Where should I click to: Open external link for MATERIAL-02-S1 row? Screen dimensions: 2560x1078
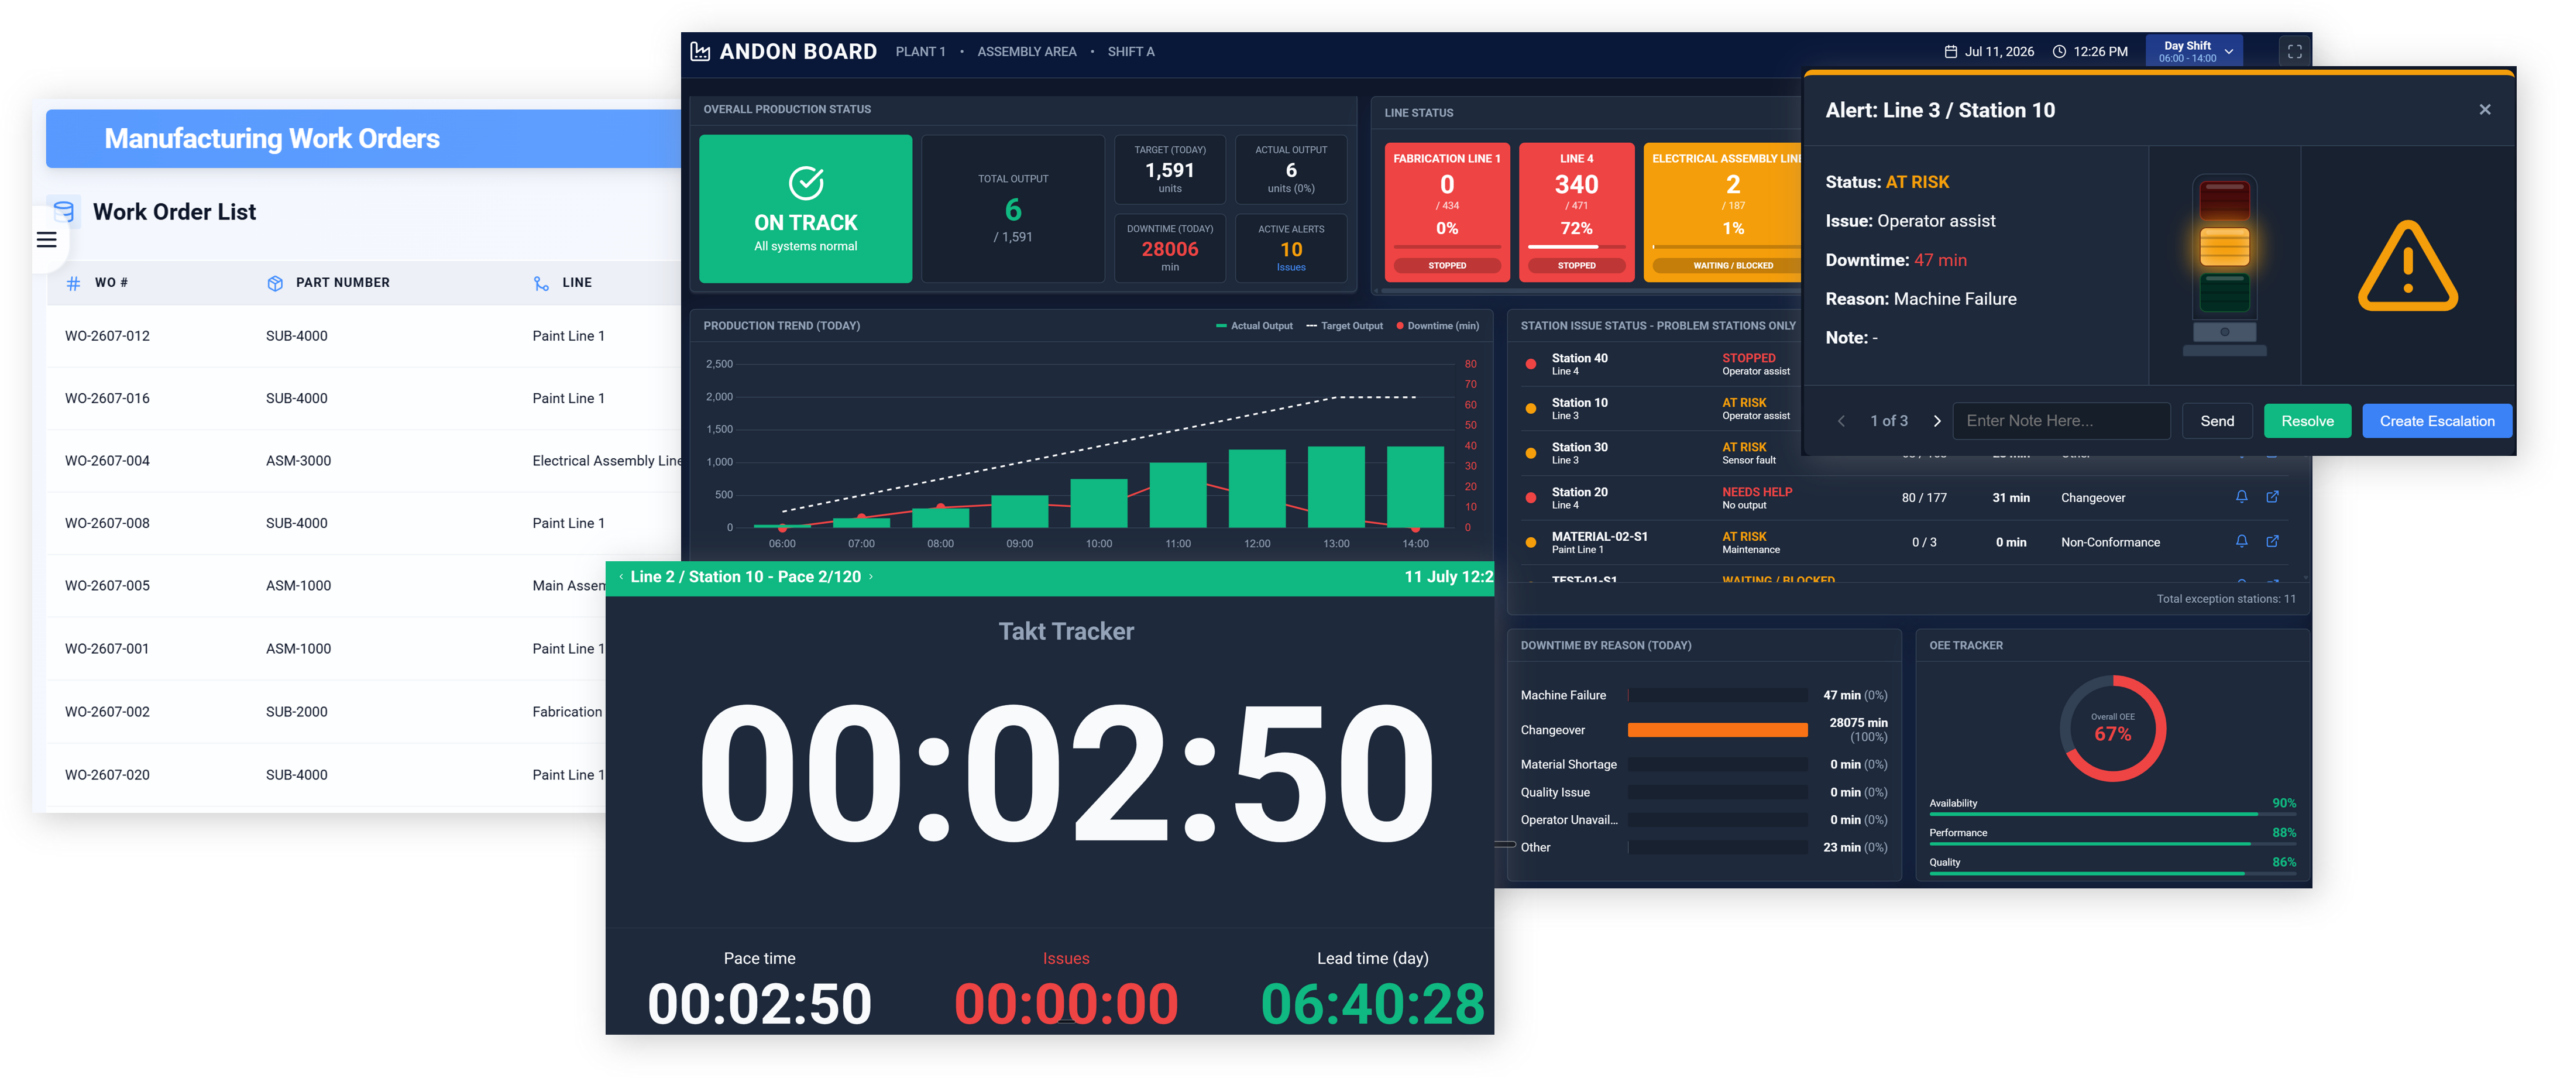[2272, 541]
